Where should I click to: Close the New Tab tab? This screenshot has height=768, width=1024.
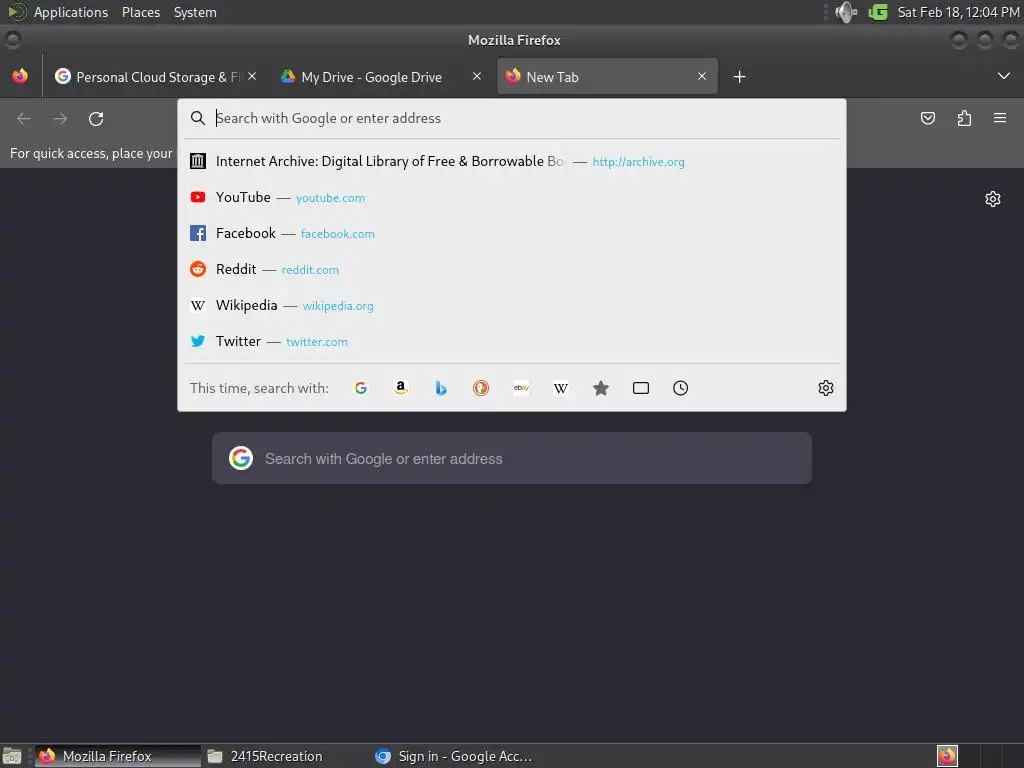(702, 76)
